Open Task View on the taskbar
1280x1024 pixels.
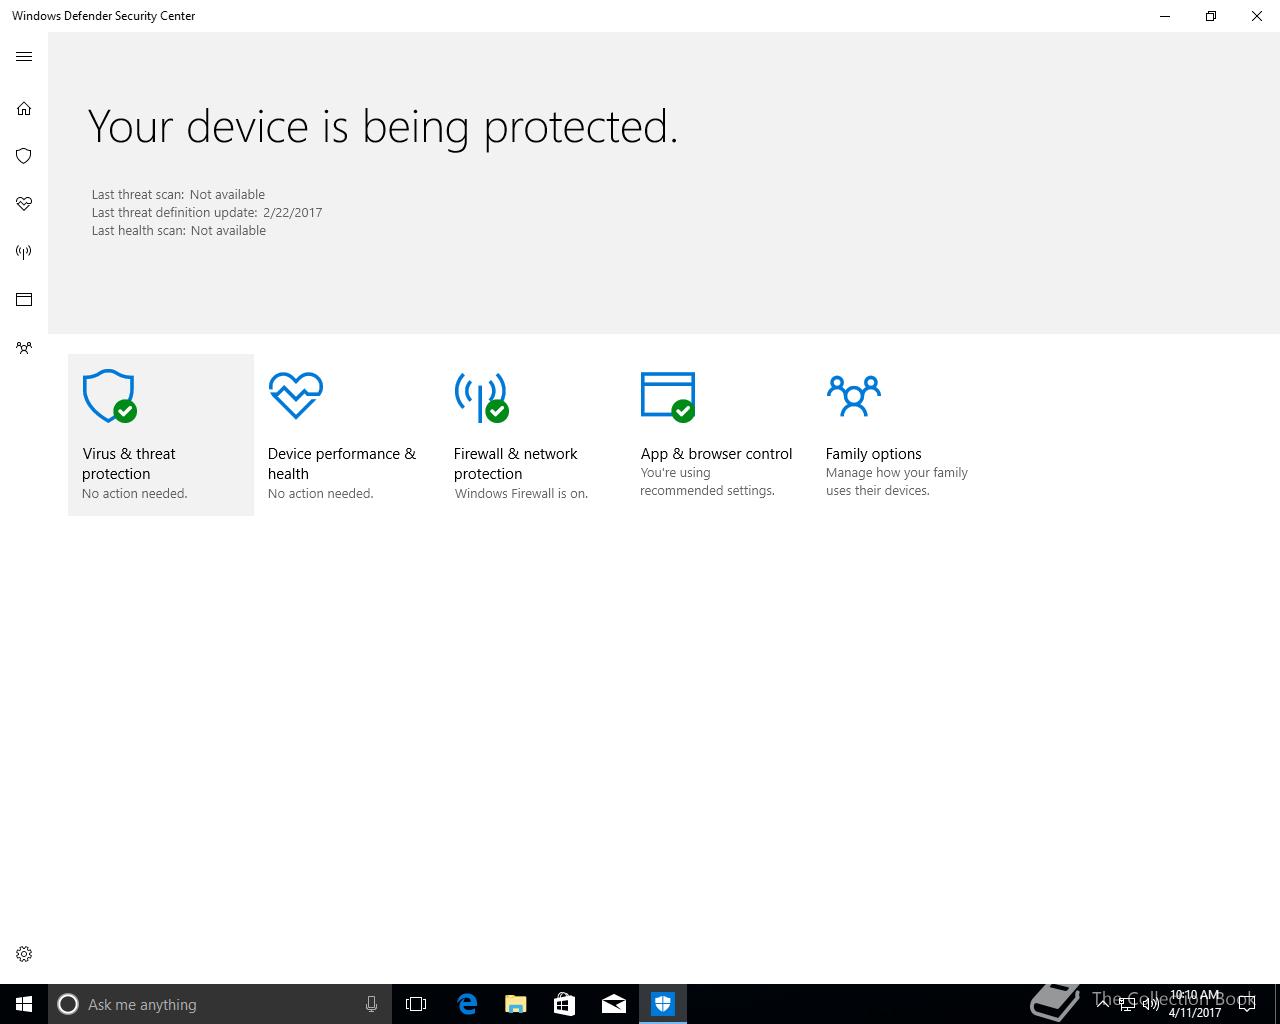[416, 1004]
